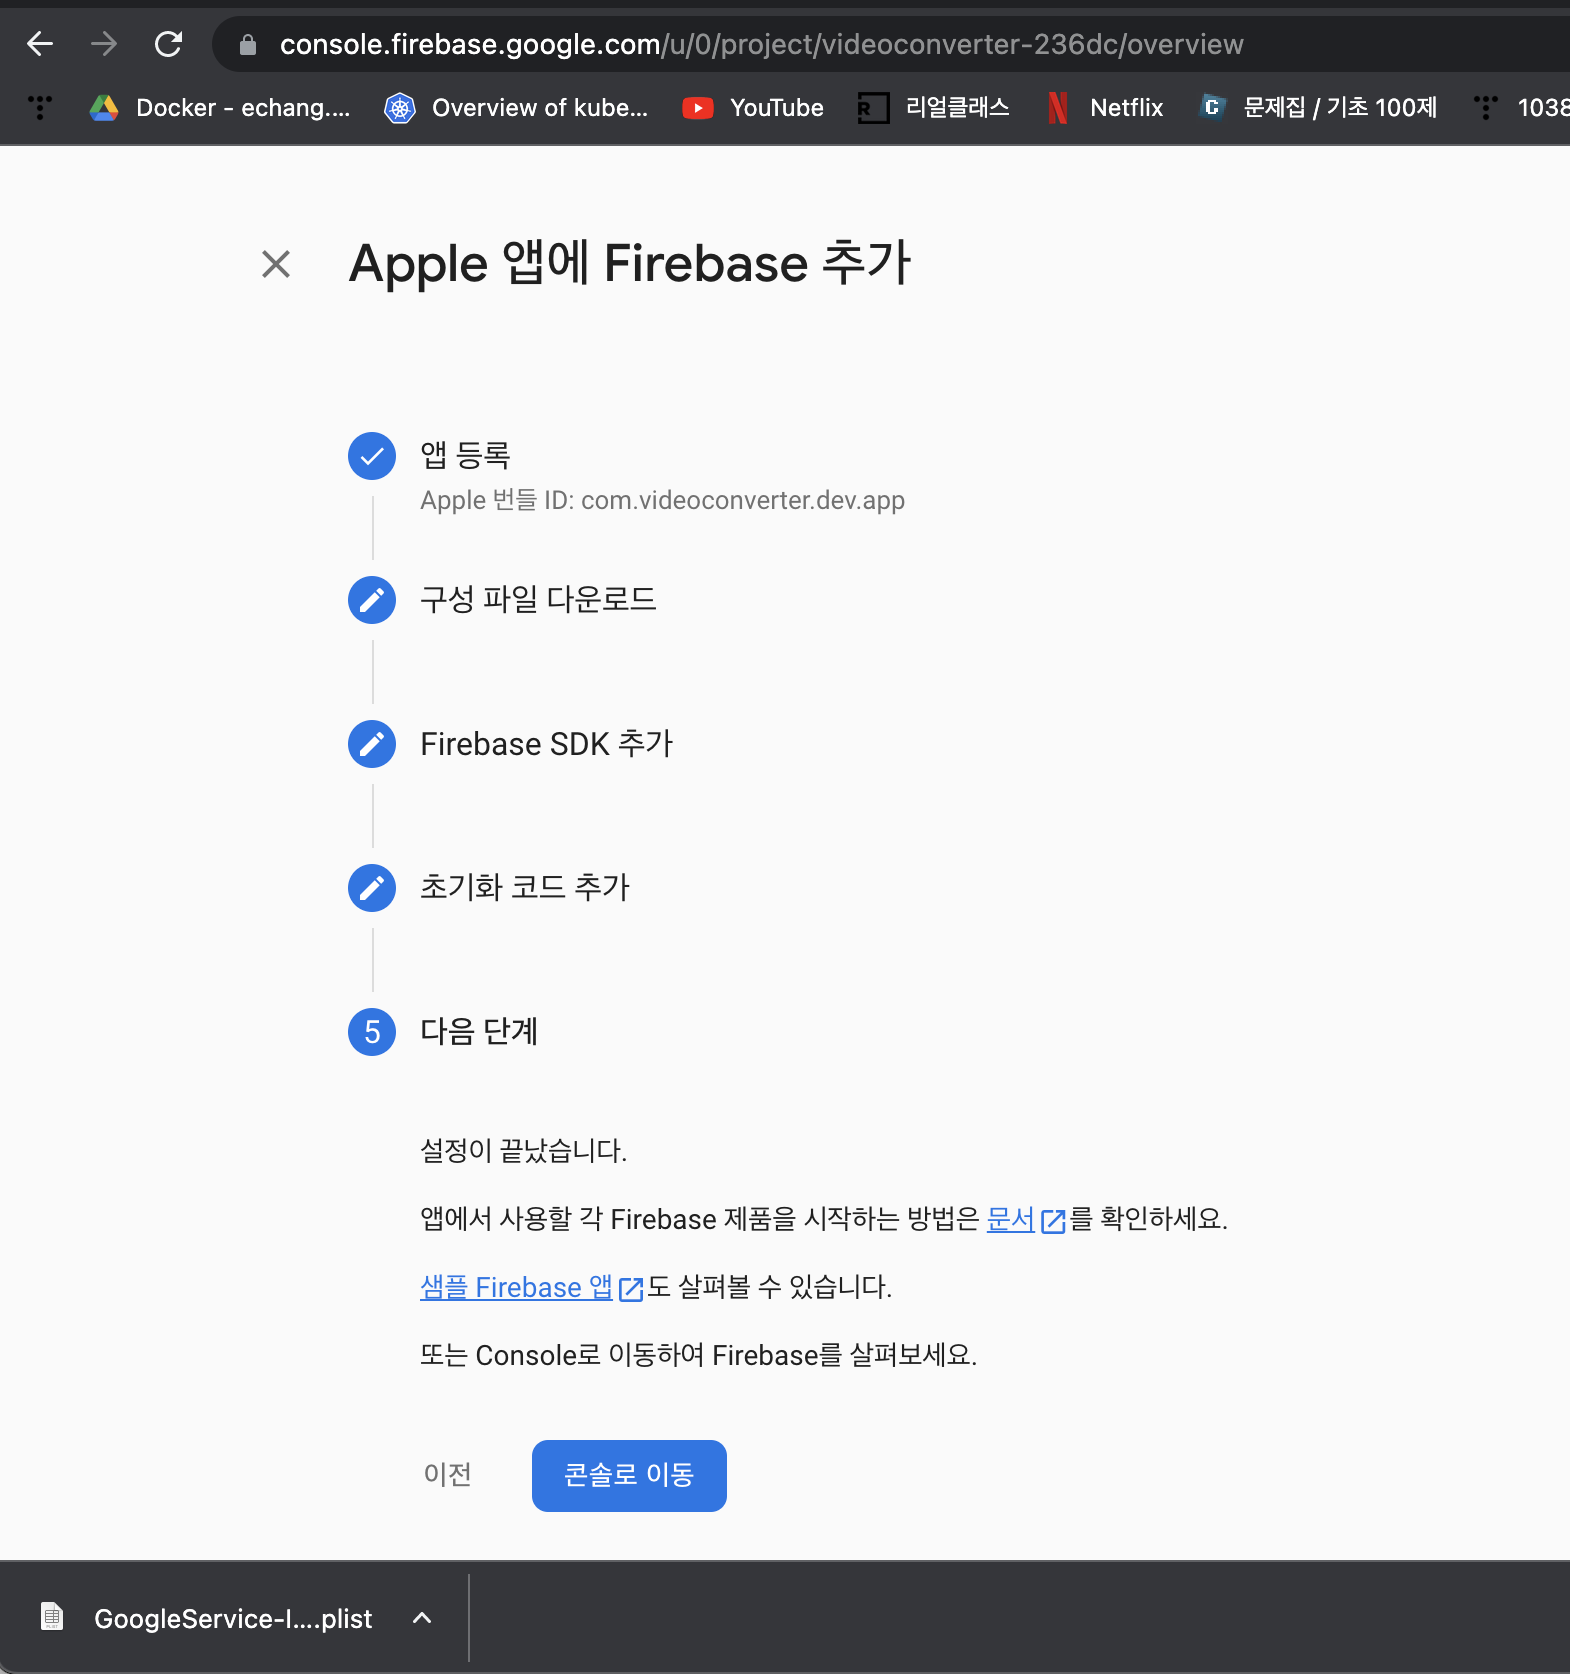The width and height of the screenshot is (1570, 1674).
Task: Edit the 초기화 코드 추가 step pencil
Action: [372, 888]
